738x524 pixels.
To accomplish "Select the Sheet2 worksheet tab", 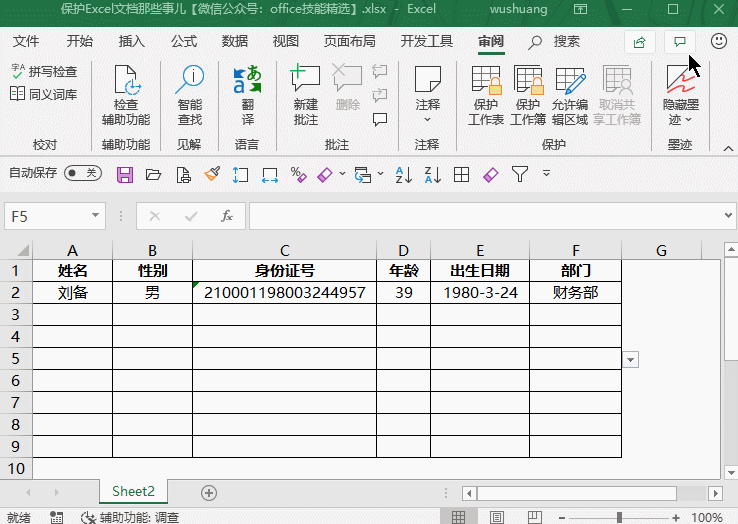I will click(x=133, y=491).
